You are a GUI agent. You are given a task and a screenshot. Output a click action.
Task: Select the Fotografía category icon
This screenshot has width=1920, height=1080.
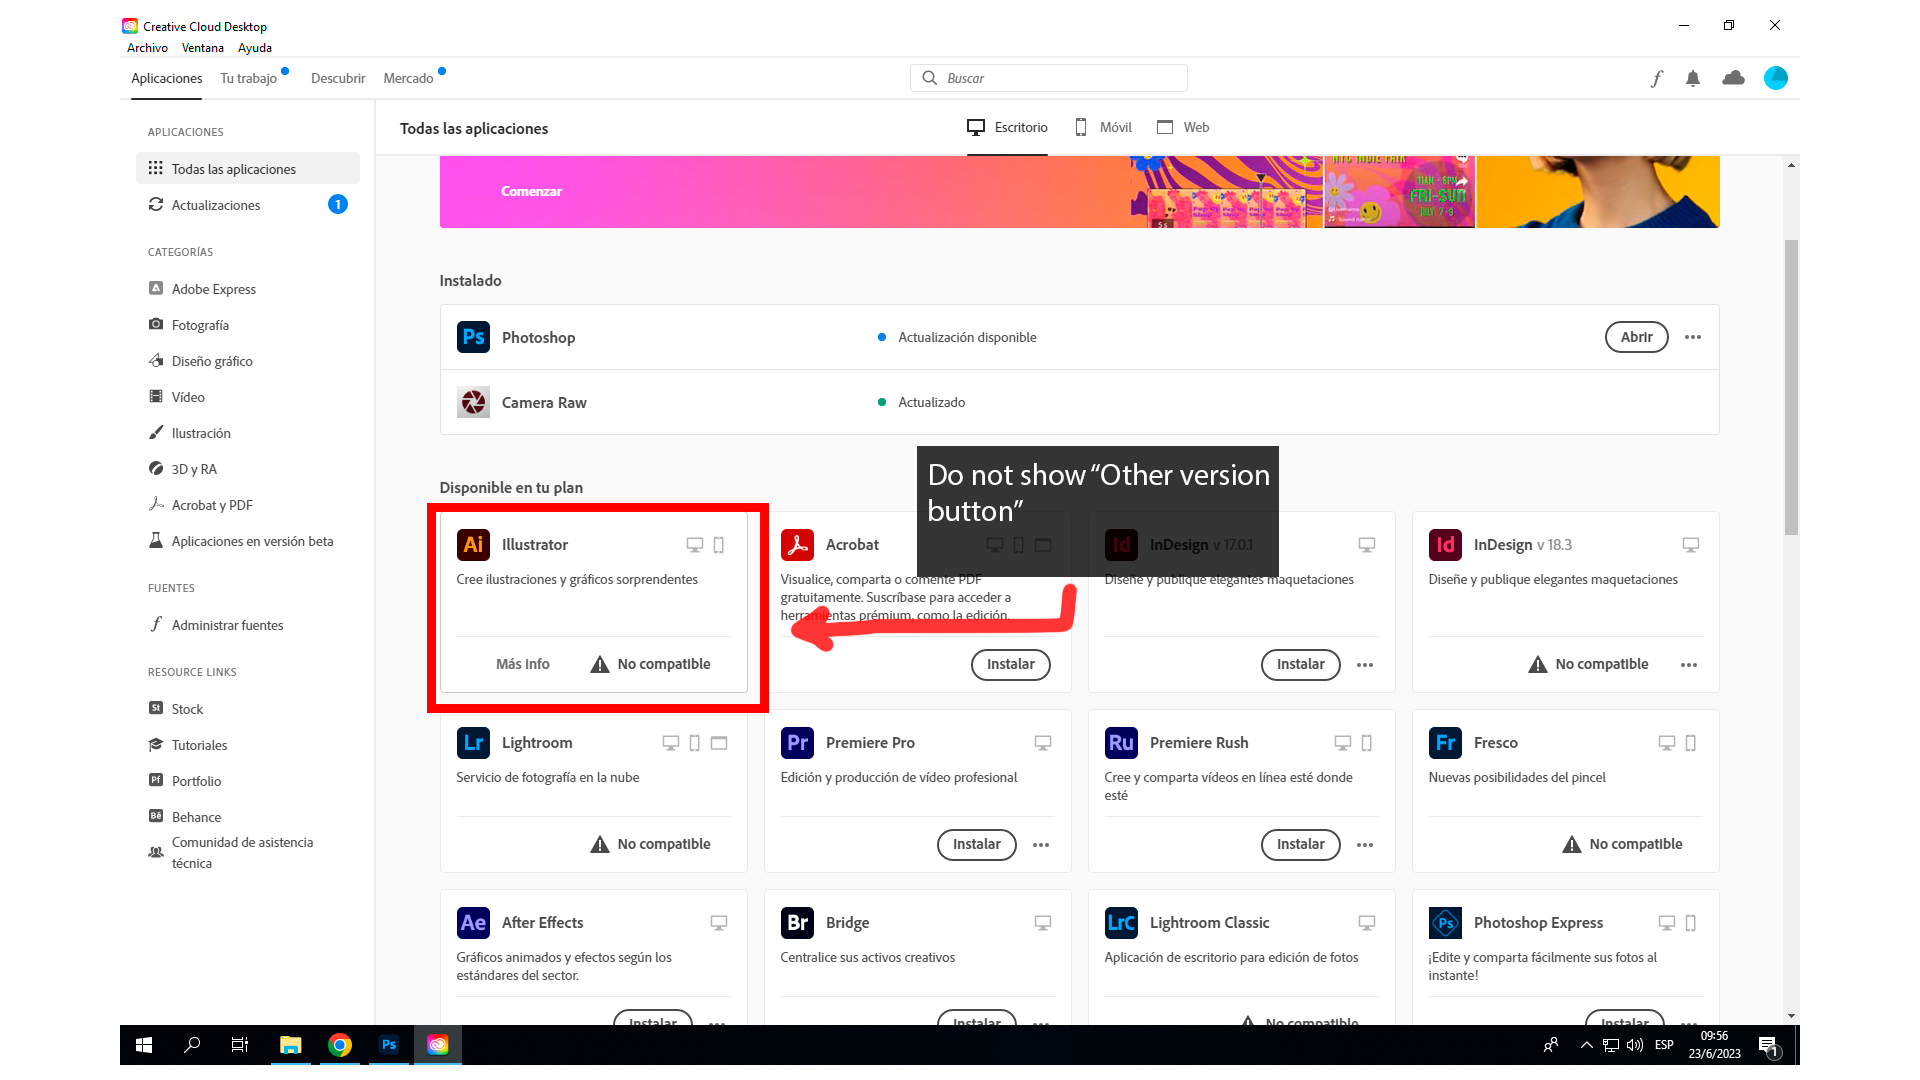click(155, 324)
